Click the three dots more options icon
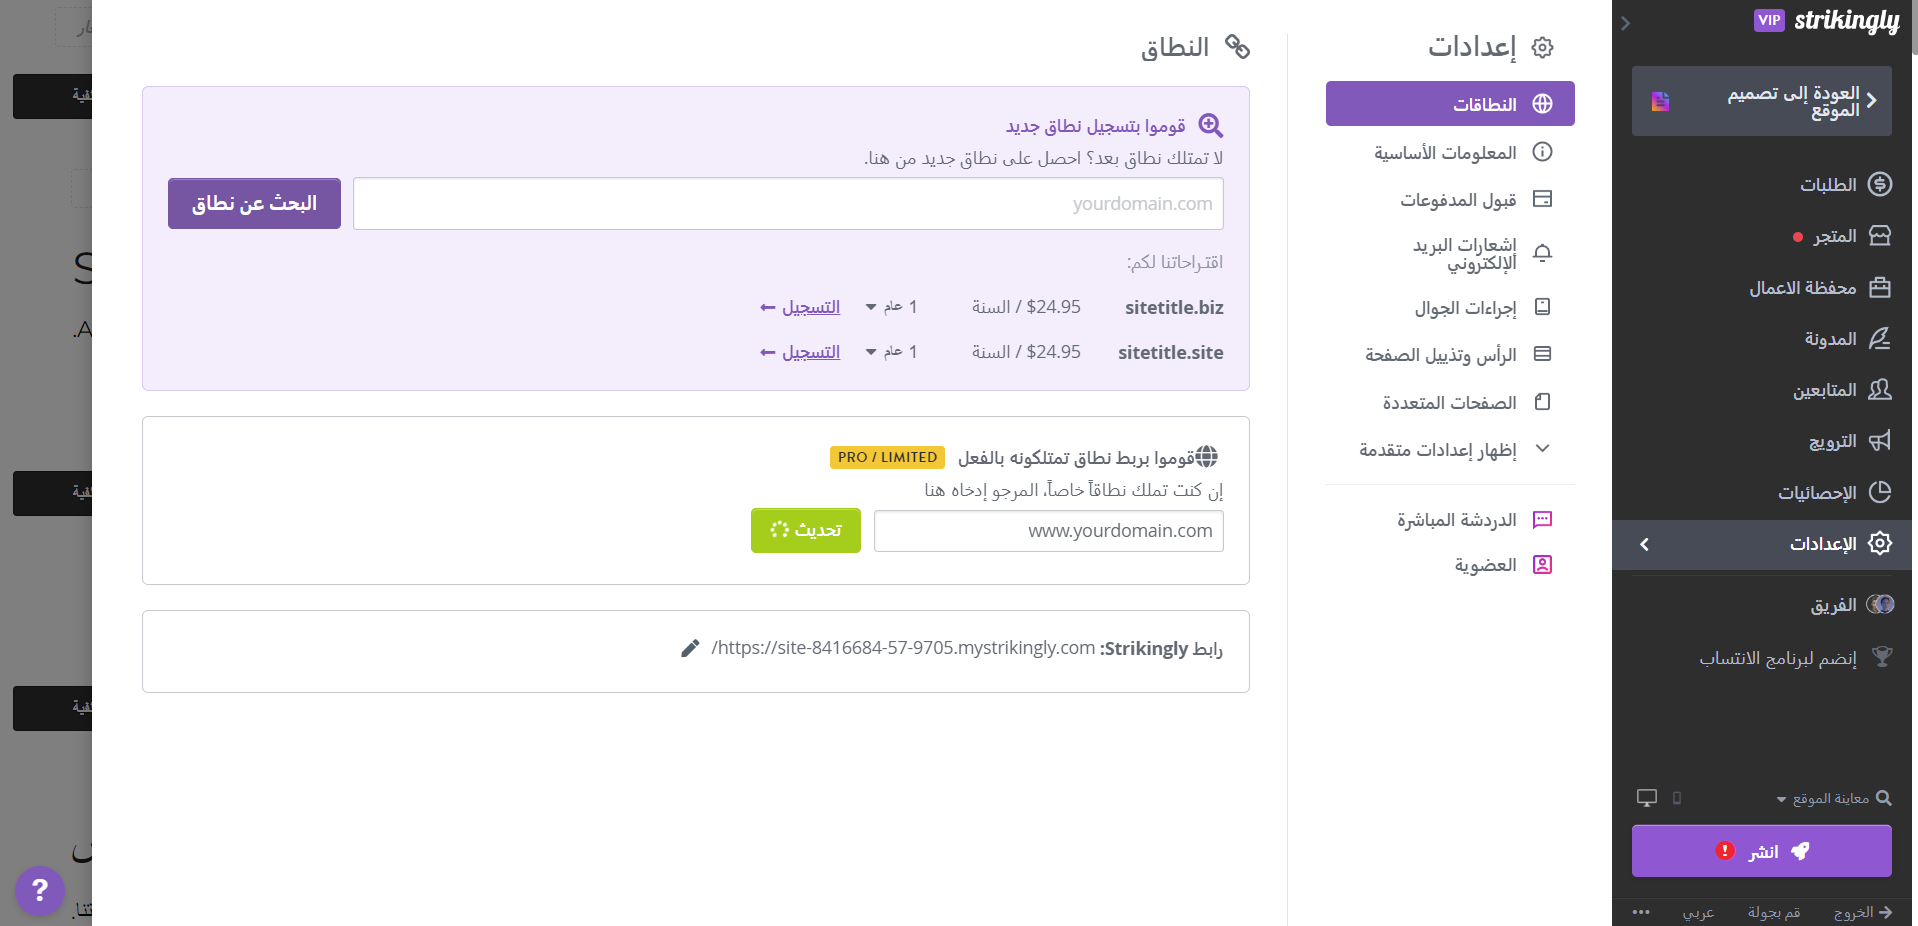Screen dimensions: 1918x926 pyautogui.click(x=1641, y=912)
